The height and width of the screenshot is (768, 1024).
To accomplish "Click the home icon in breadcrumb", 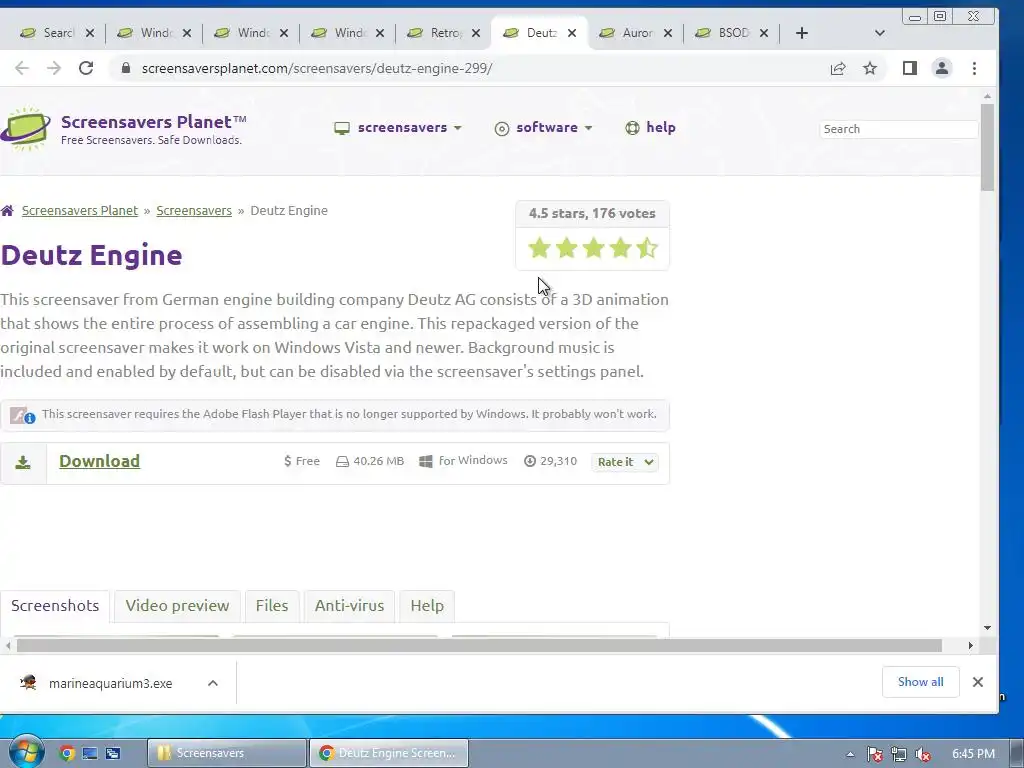I will click(x=7, y=210).
